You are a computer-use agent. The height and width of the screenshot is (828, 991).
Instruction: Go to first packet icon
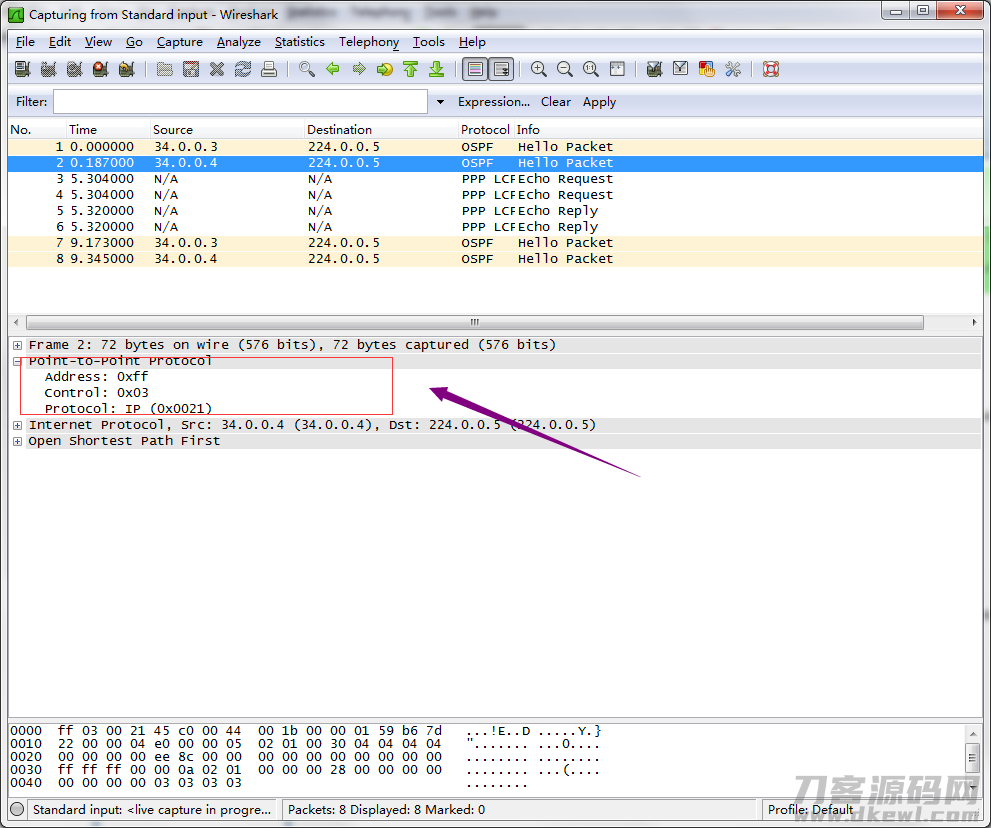point(410,69)
